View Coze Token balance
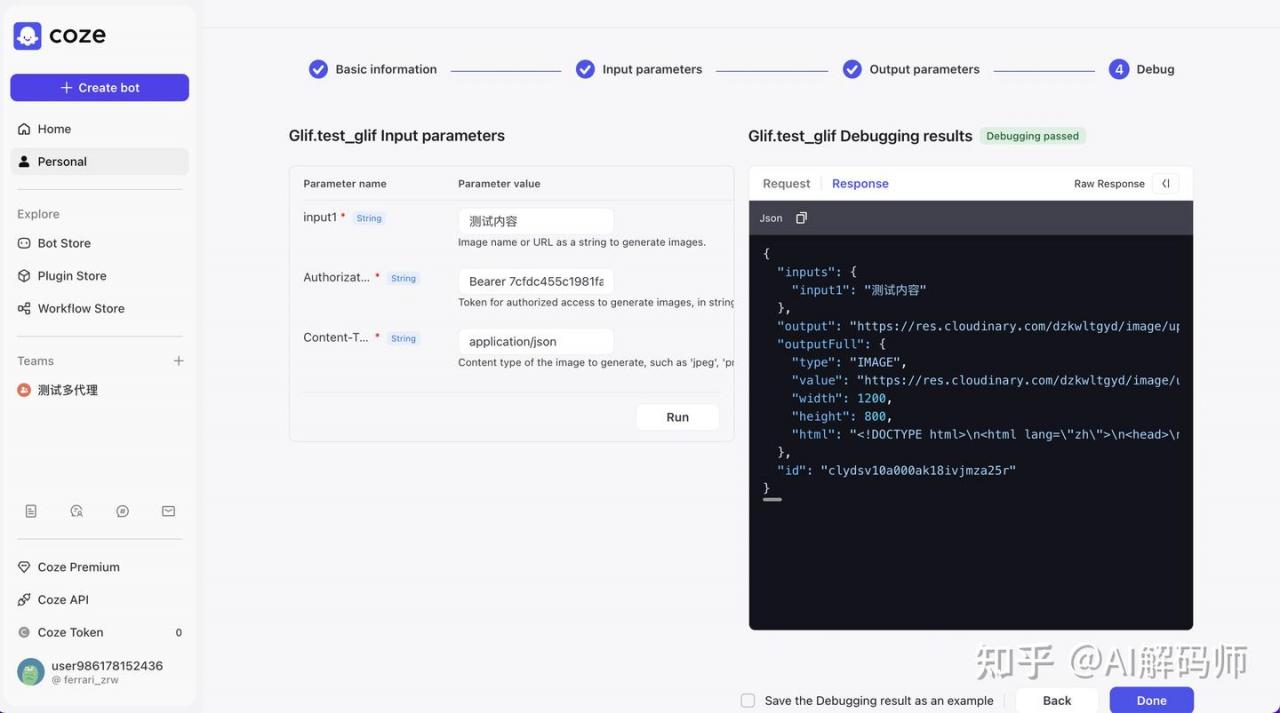The image size is (1280, 713). coord(99,632)
